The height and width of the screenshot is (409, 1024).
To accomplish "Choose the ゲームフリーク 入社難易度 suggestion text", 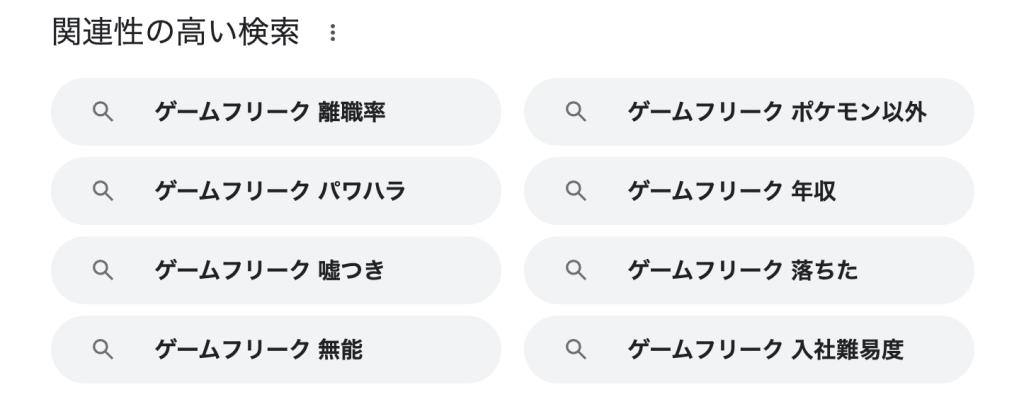I will (765, 349).
